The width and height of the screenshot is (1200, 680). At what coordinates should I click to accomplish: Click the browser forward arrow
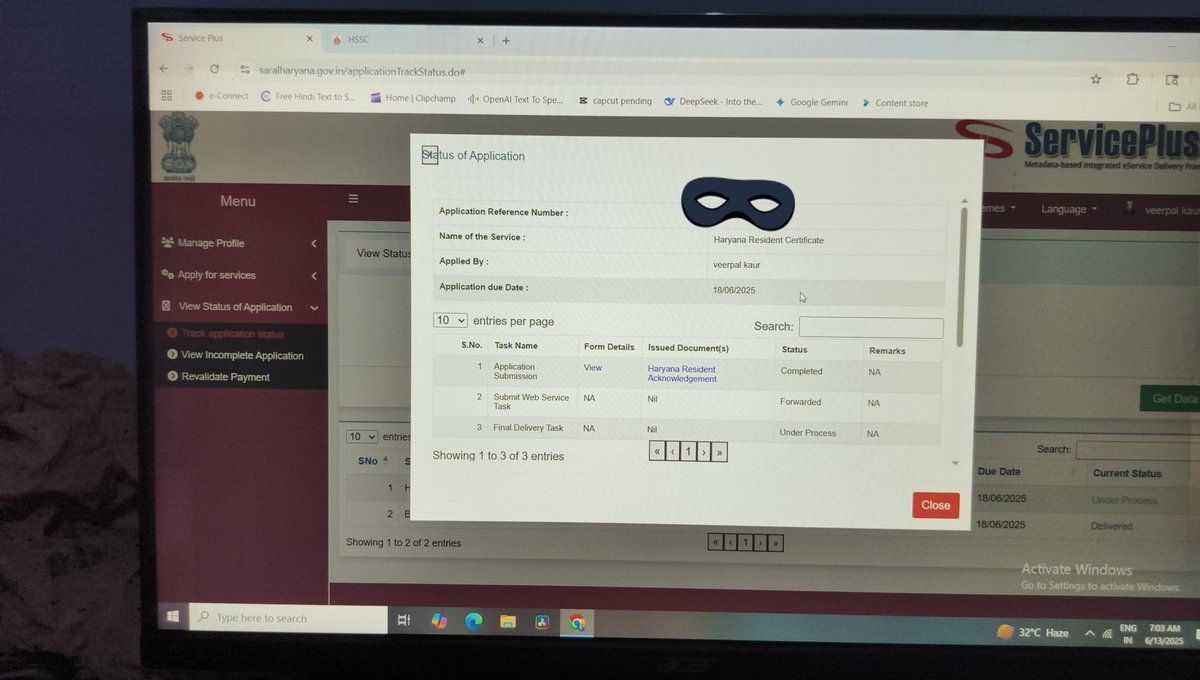point(189,69)
